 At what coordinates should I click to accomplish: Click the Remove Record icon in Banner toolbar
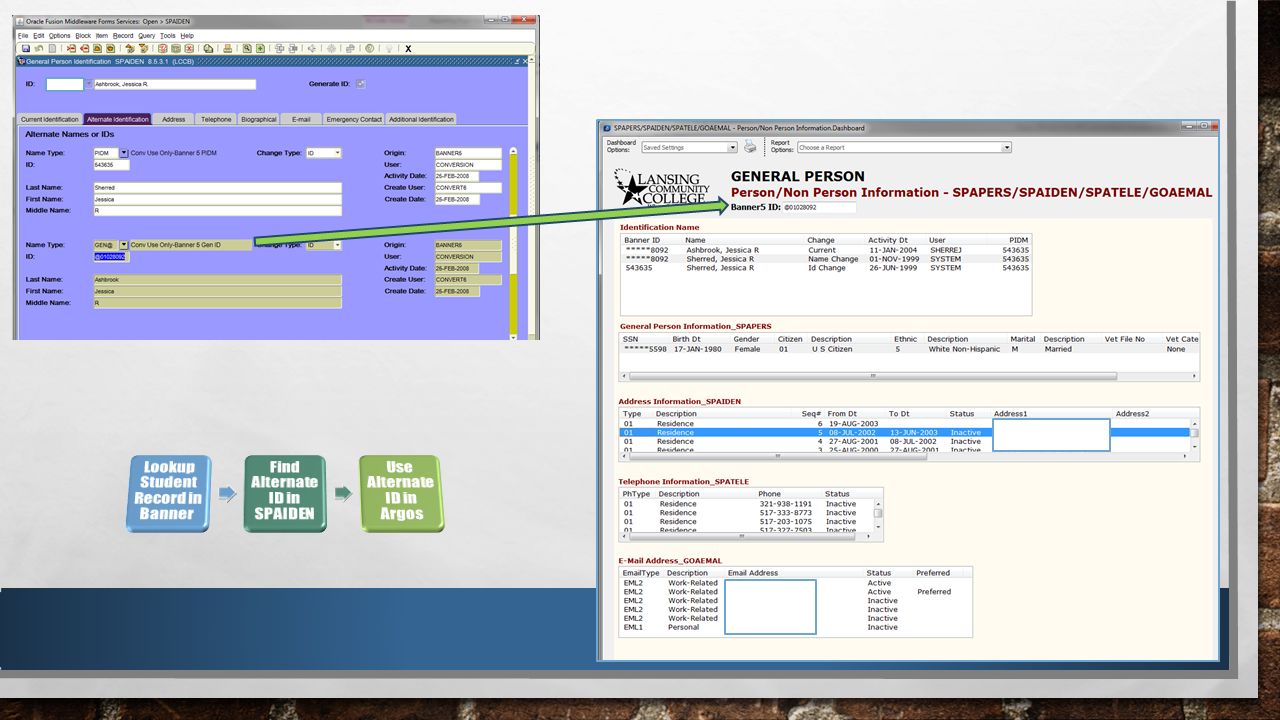[84, 48]
